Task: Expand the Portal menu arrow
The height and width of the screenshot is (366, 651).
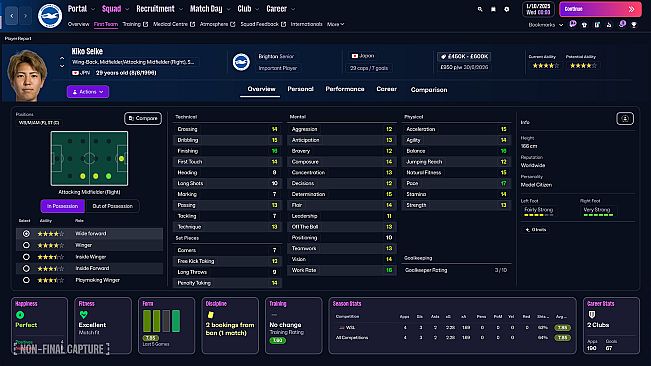Action: 93,9
